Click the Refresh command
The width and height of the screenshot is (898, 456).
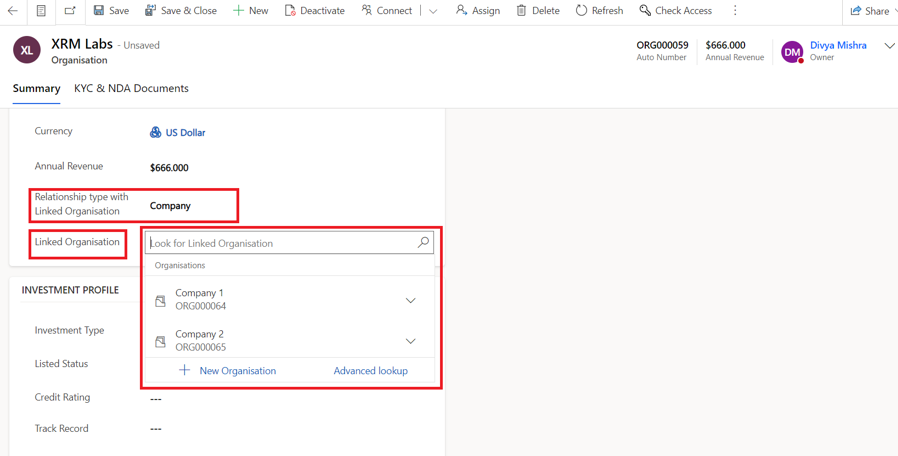point(599,11)
